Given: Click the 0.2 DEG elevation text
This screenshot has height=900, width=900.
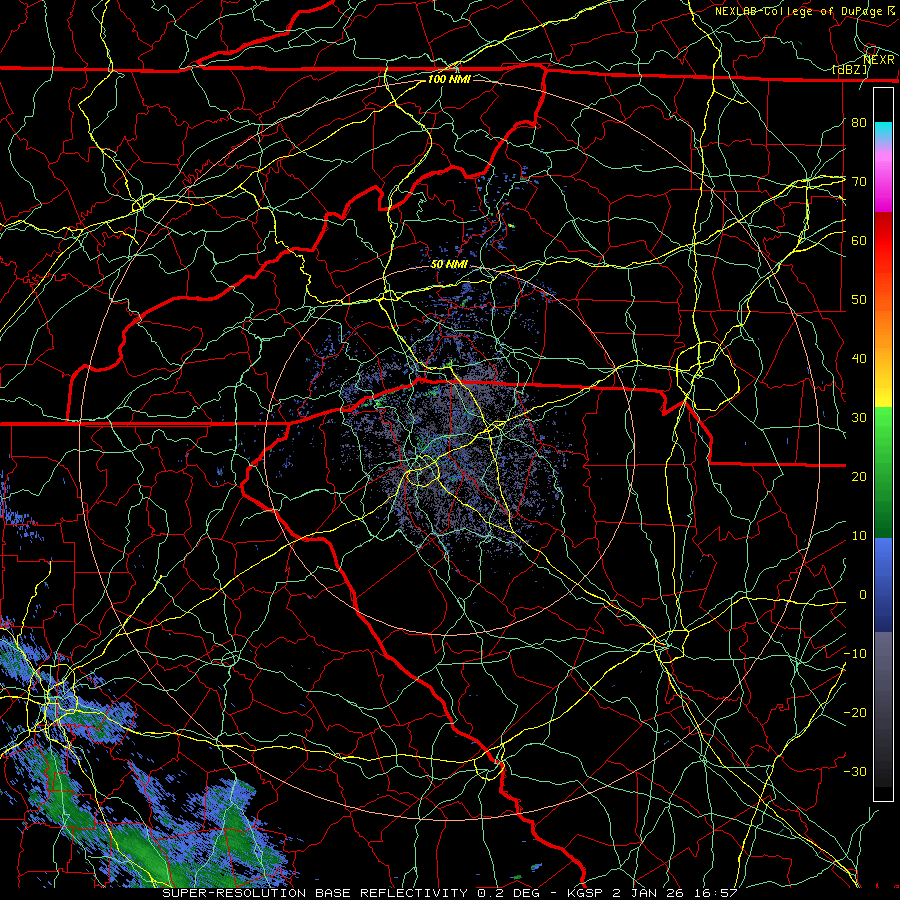Looking at the screenshot, I should click(x=509, y=893).
